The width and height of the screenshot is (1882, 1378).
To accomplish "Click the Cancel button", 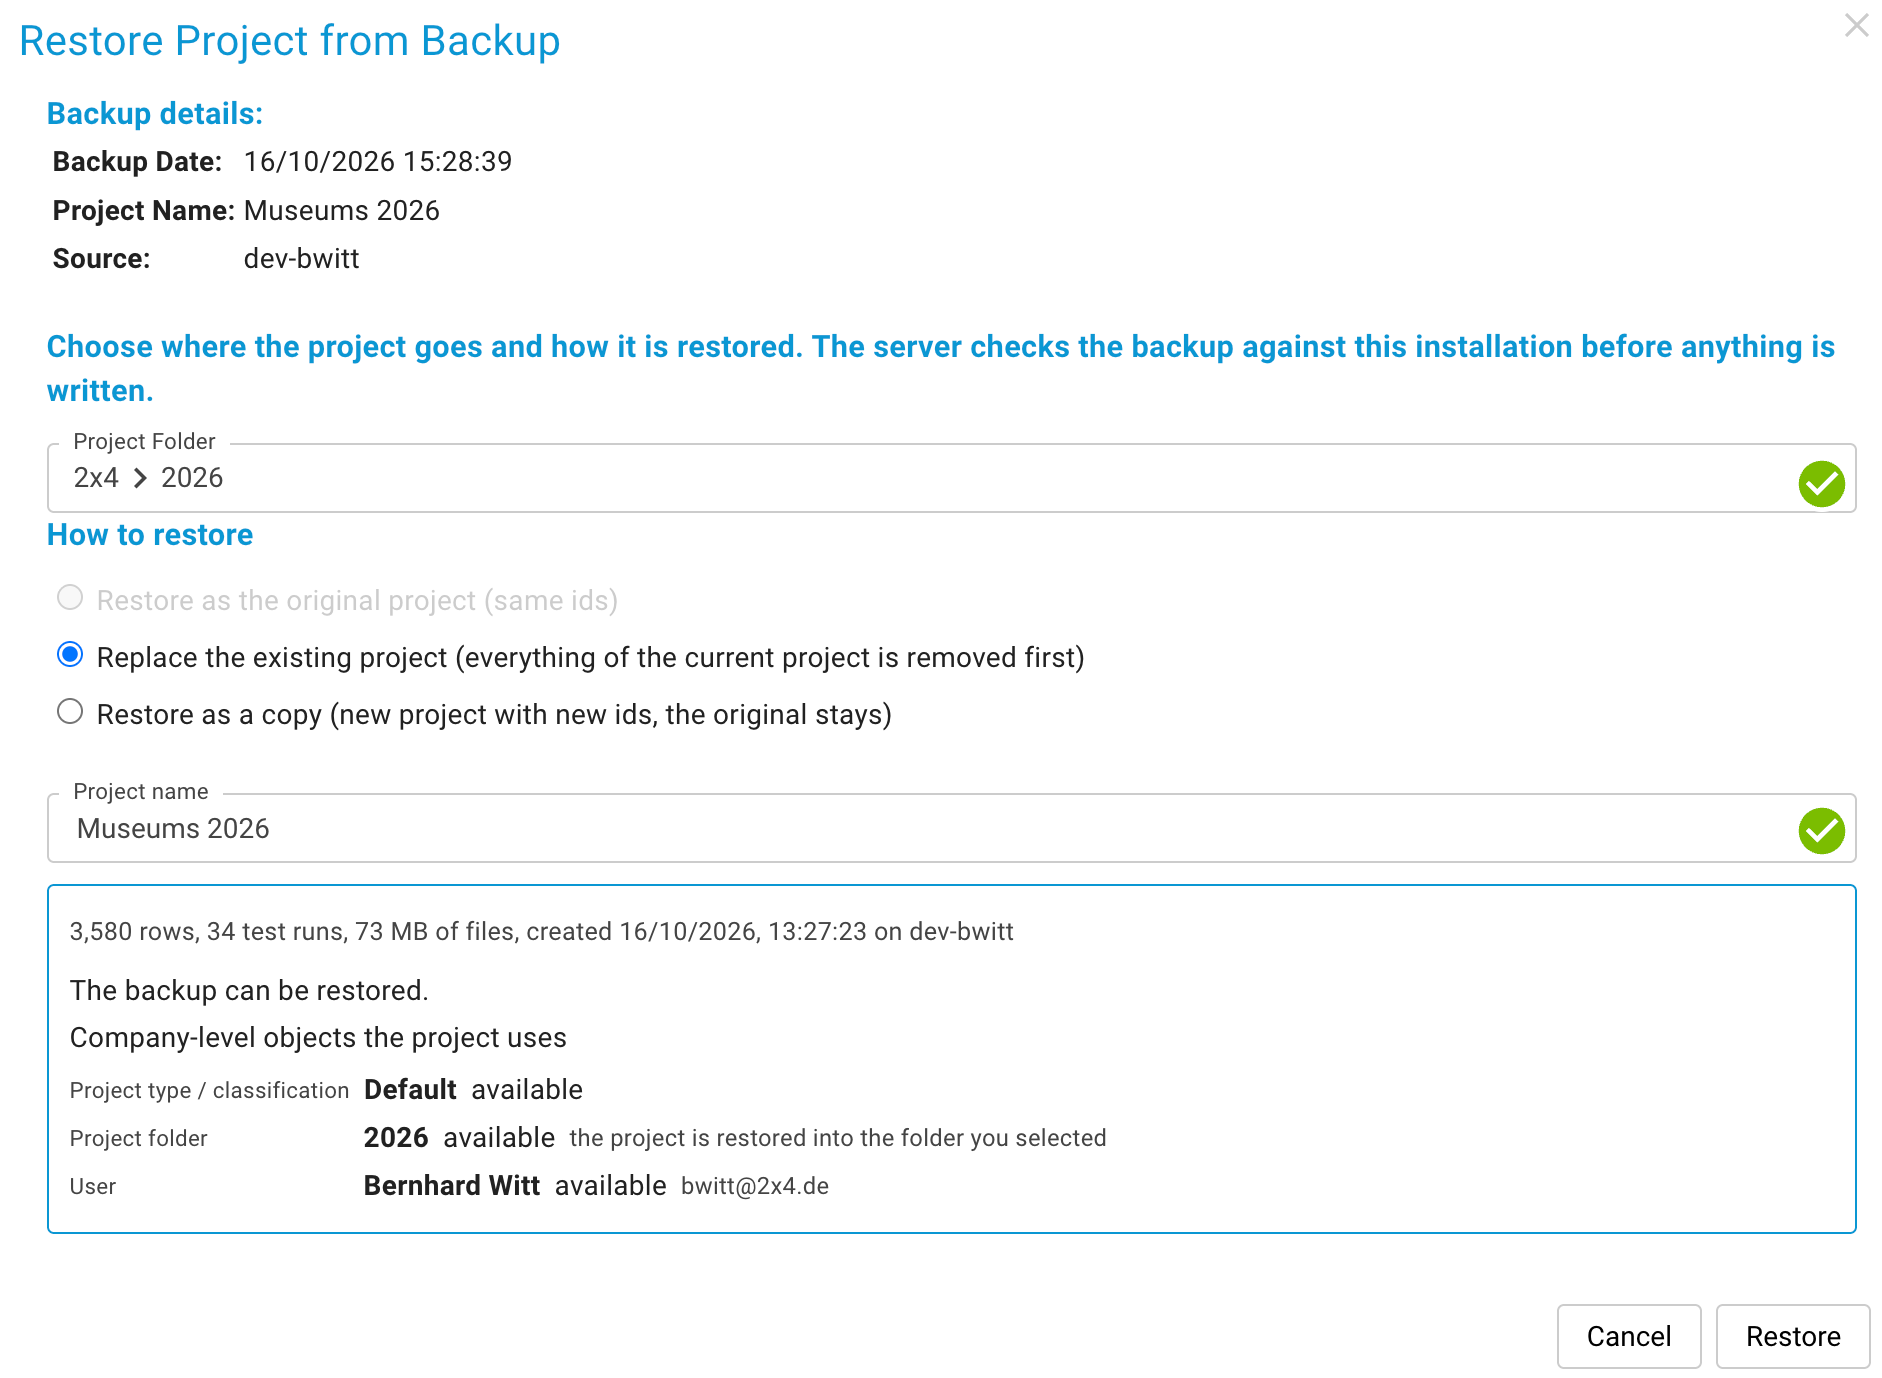I will [x=1628, y=1336].
